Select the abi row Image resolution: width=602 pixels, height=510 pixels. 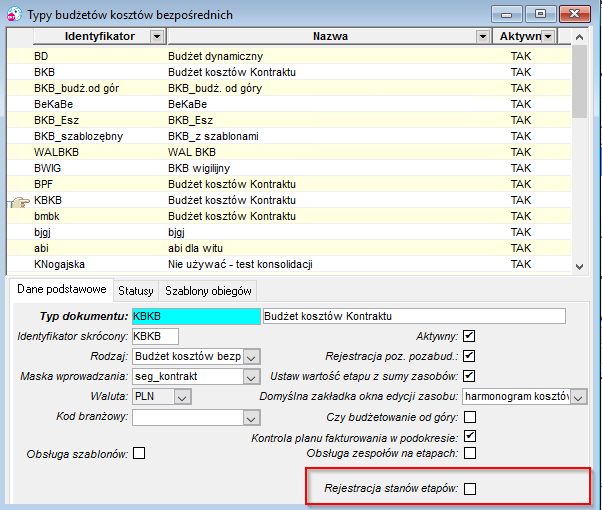point(289,248)
